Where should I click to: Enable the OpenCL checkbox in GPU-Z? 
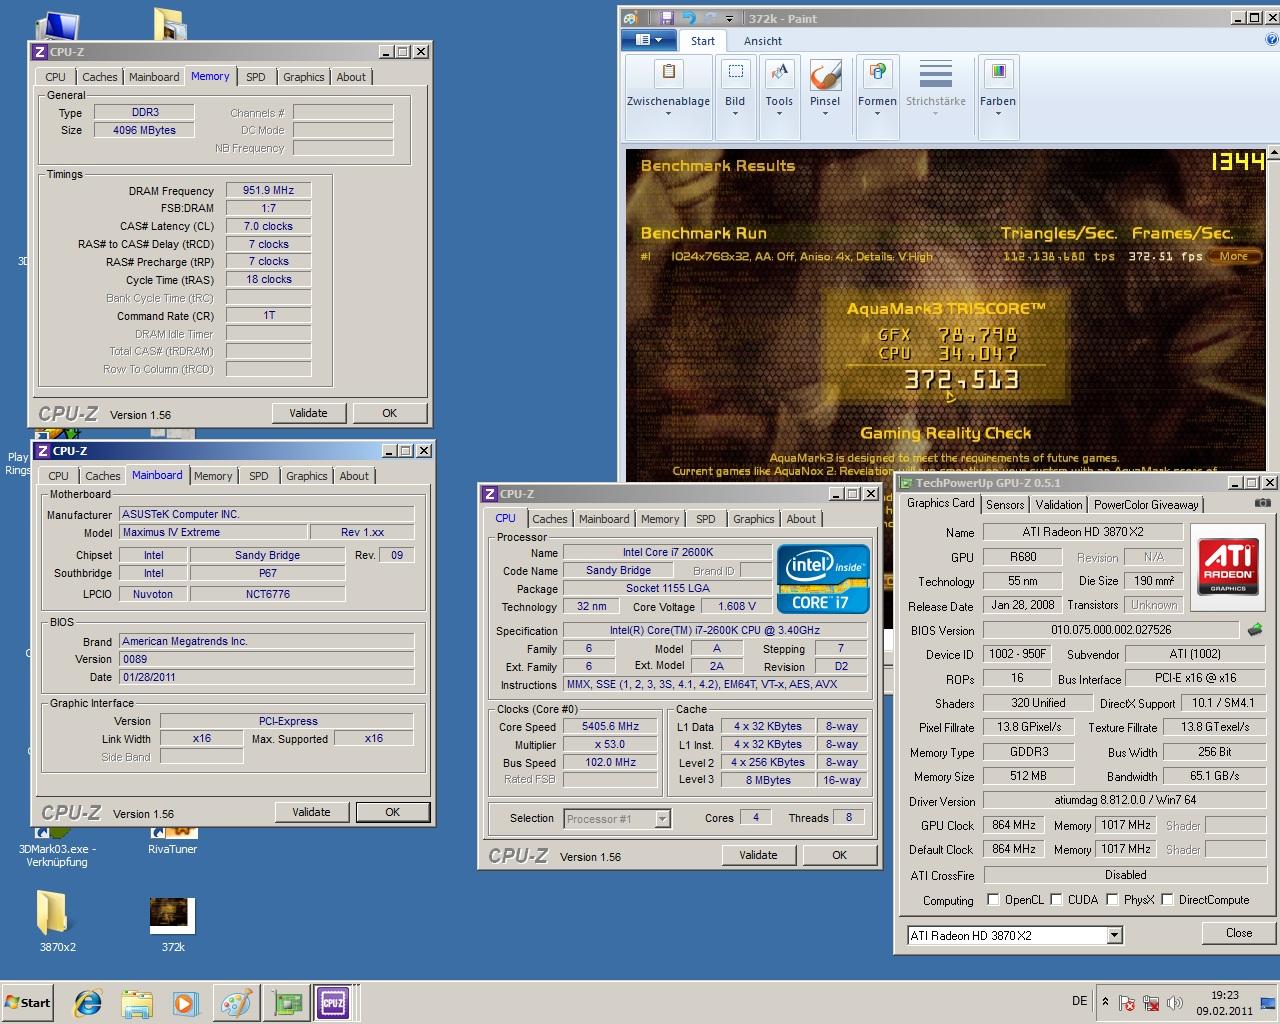tap(993, 899)
